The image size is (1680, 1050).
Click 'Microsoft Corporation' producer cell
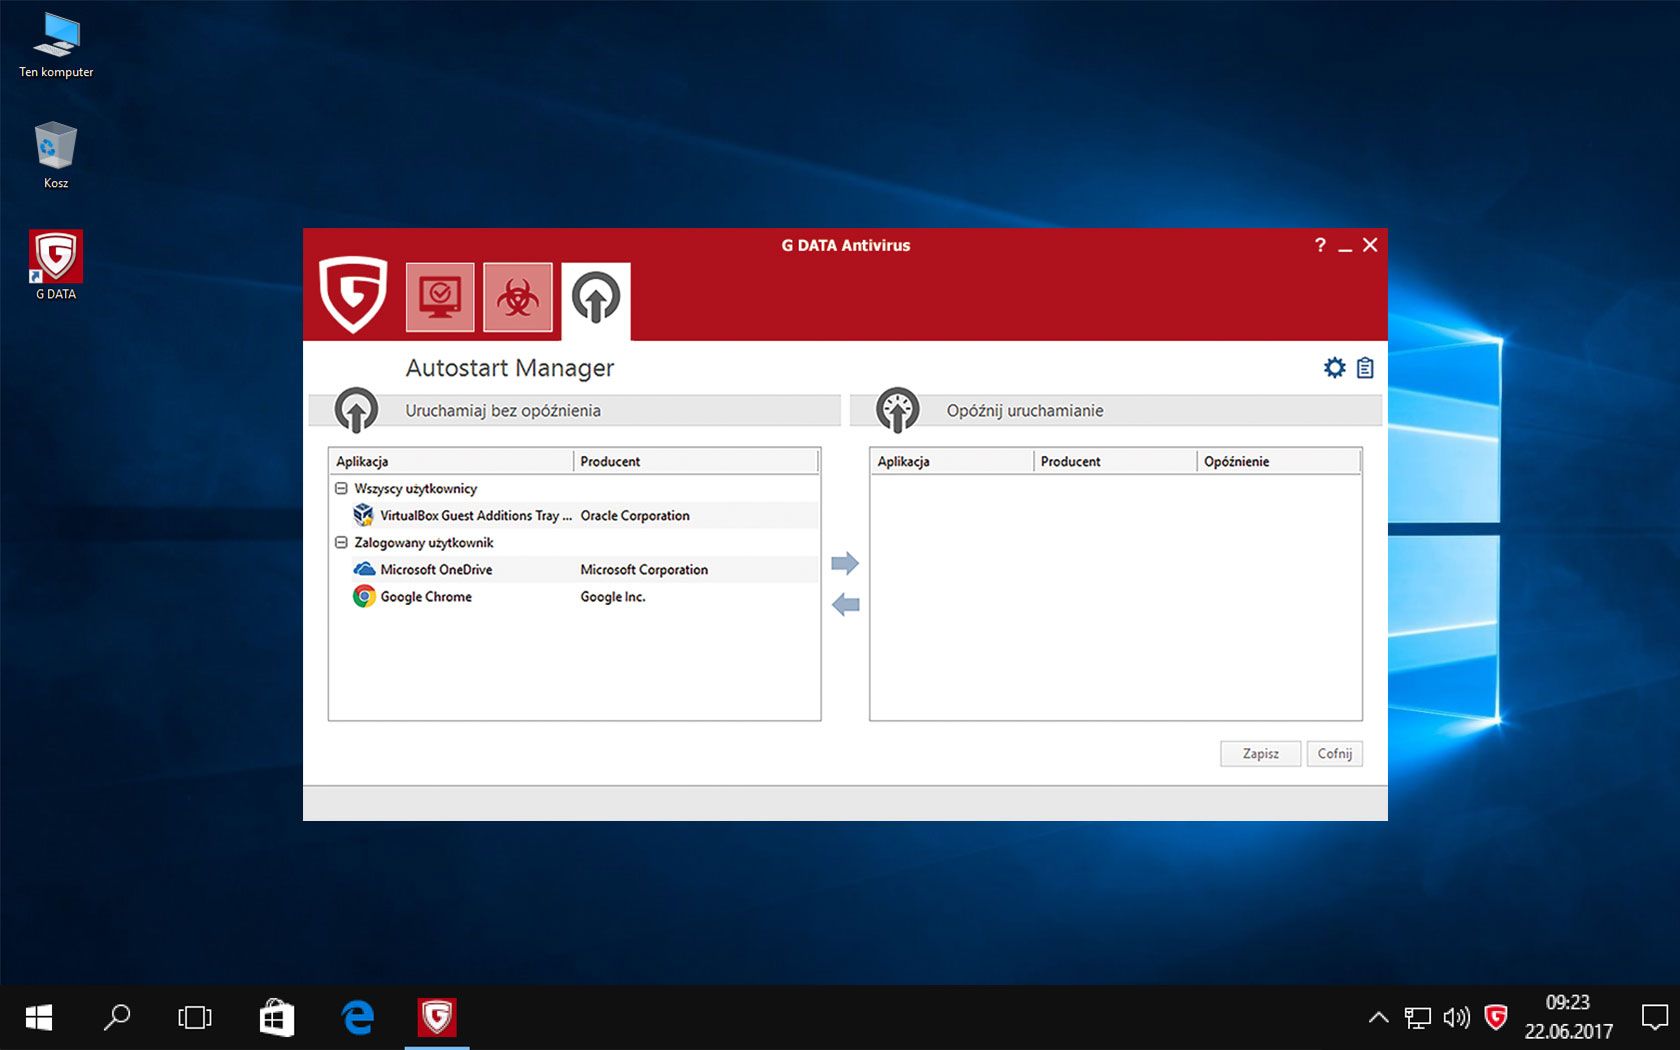644,570
